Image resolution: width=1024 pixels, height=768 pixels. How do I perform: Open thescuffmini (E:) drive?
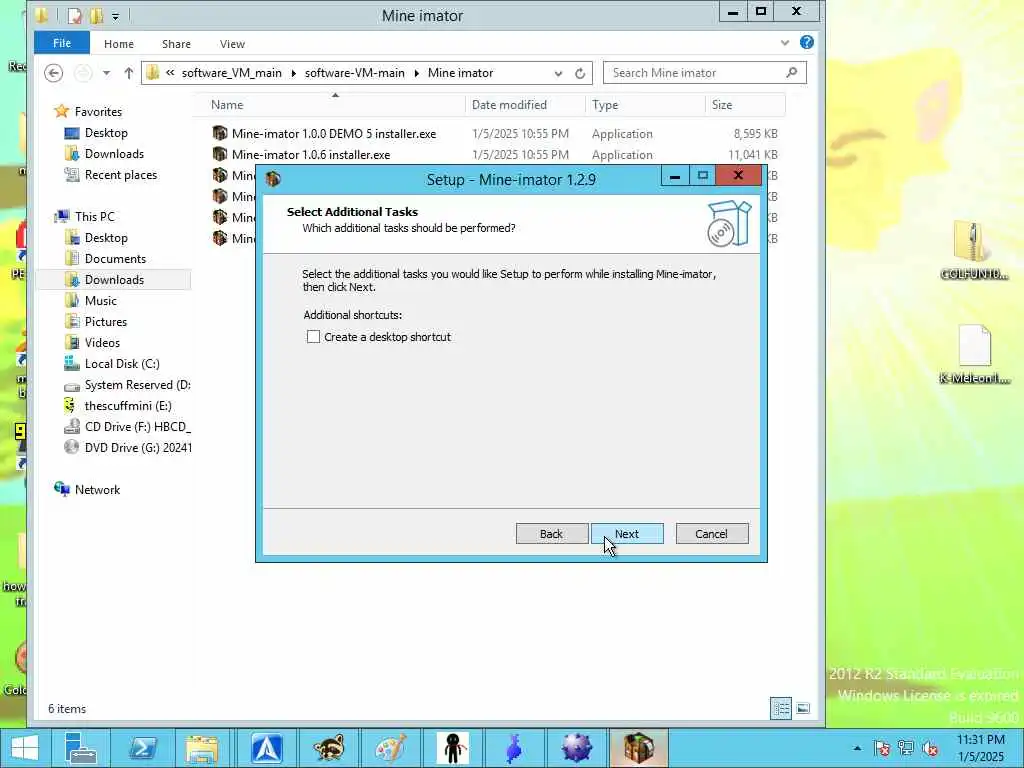128,406
